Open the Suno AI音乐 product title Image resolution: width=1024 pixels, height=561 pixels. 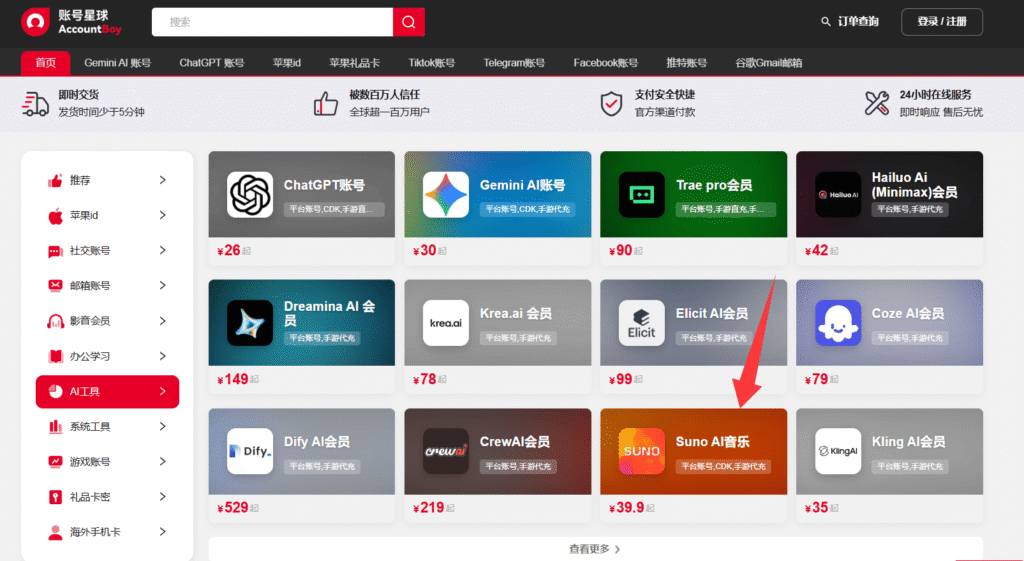[712, 442]
